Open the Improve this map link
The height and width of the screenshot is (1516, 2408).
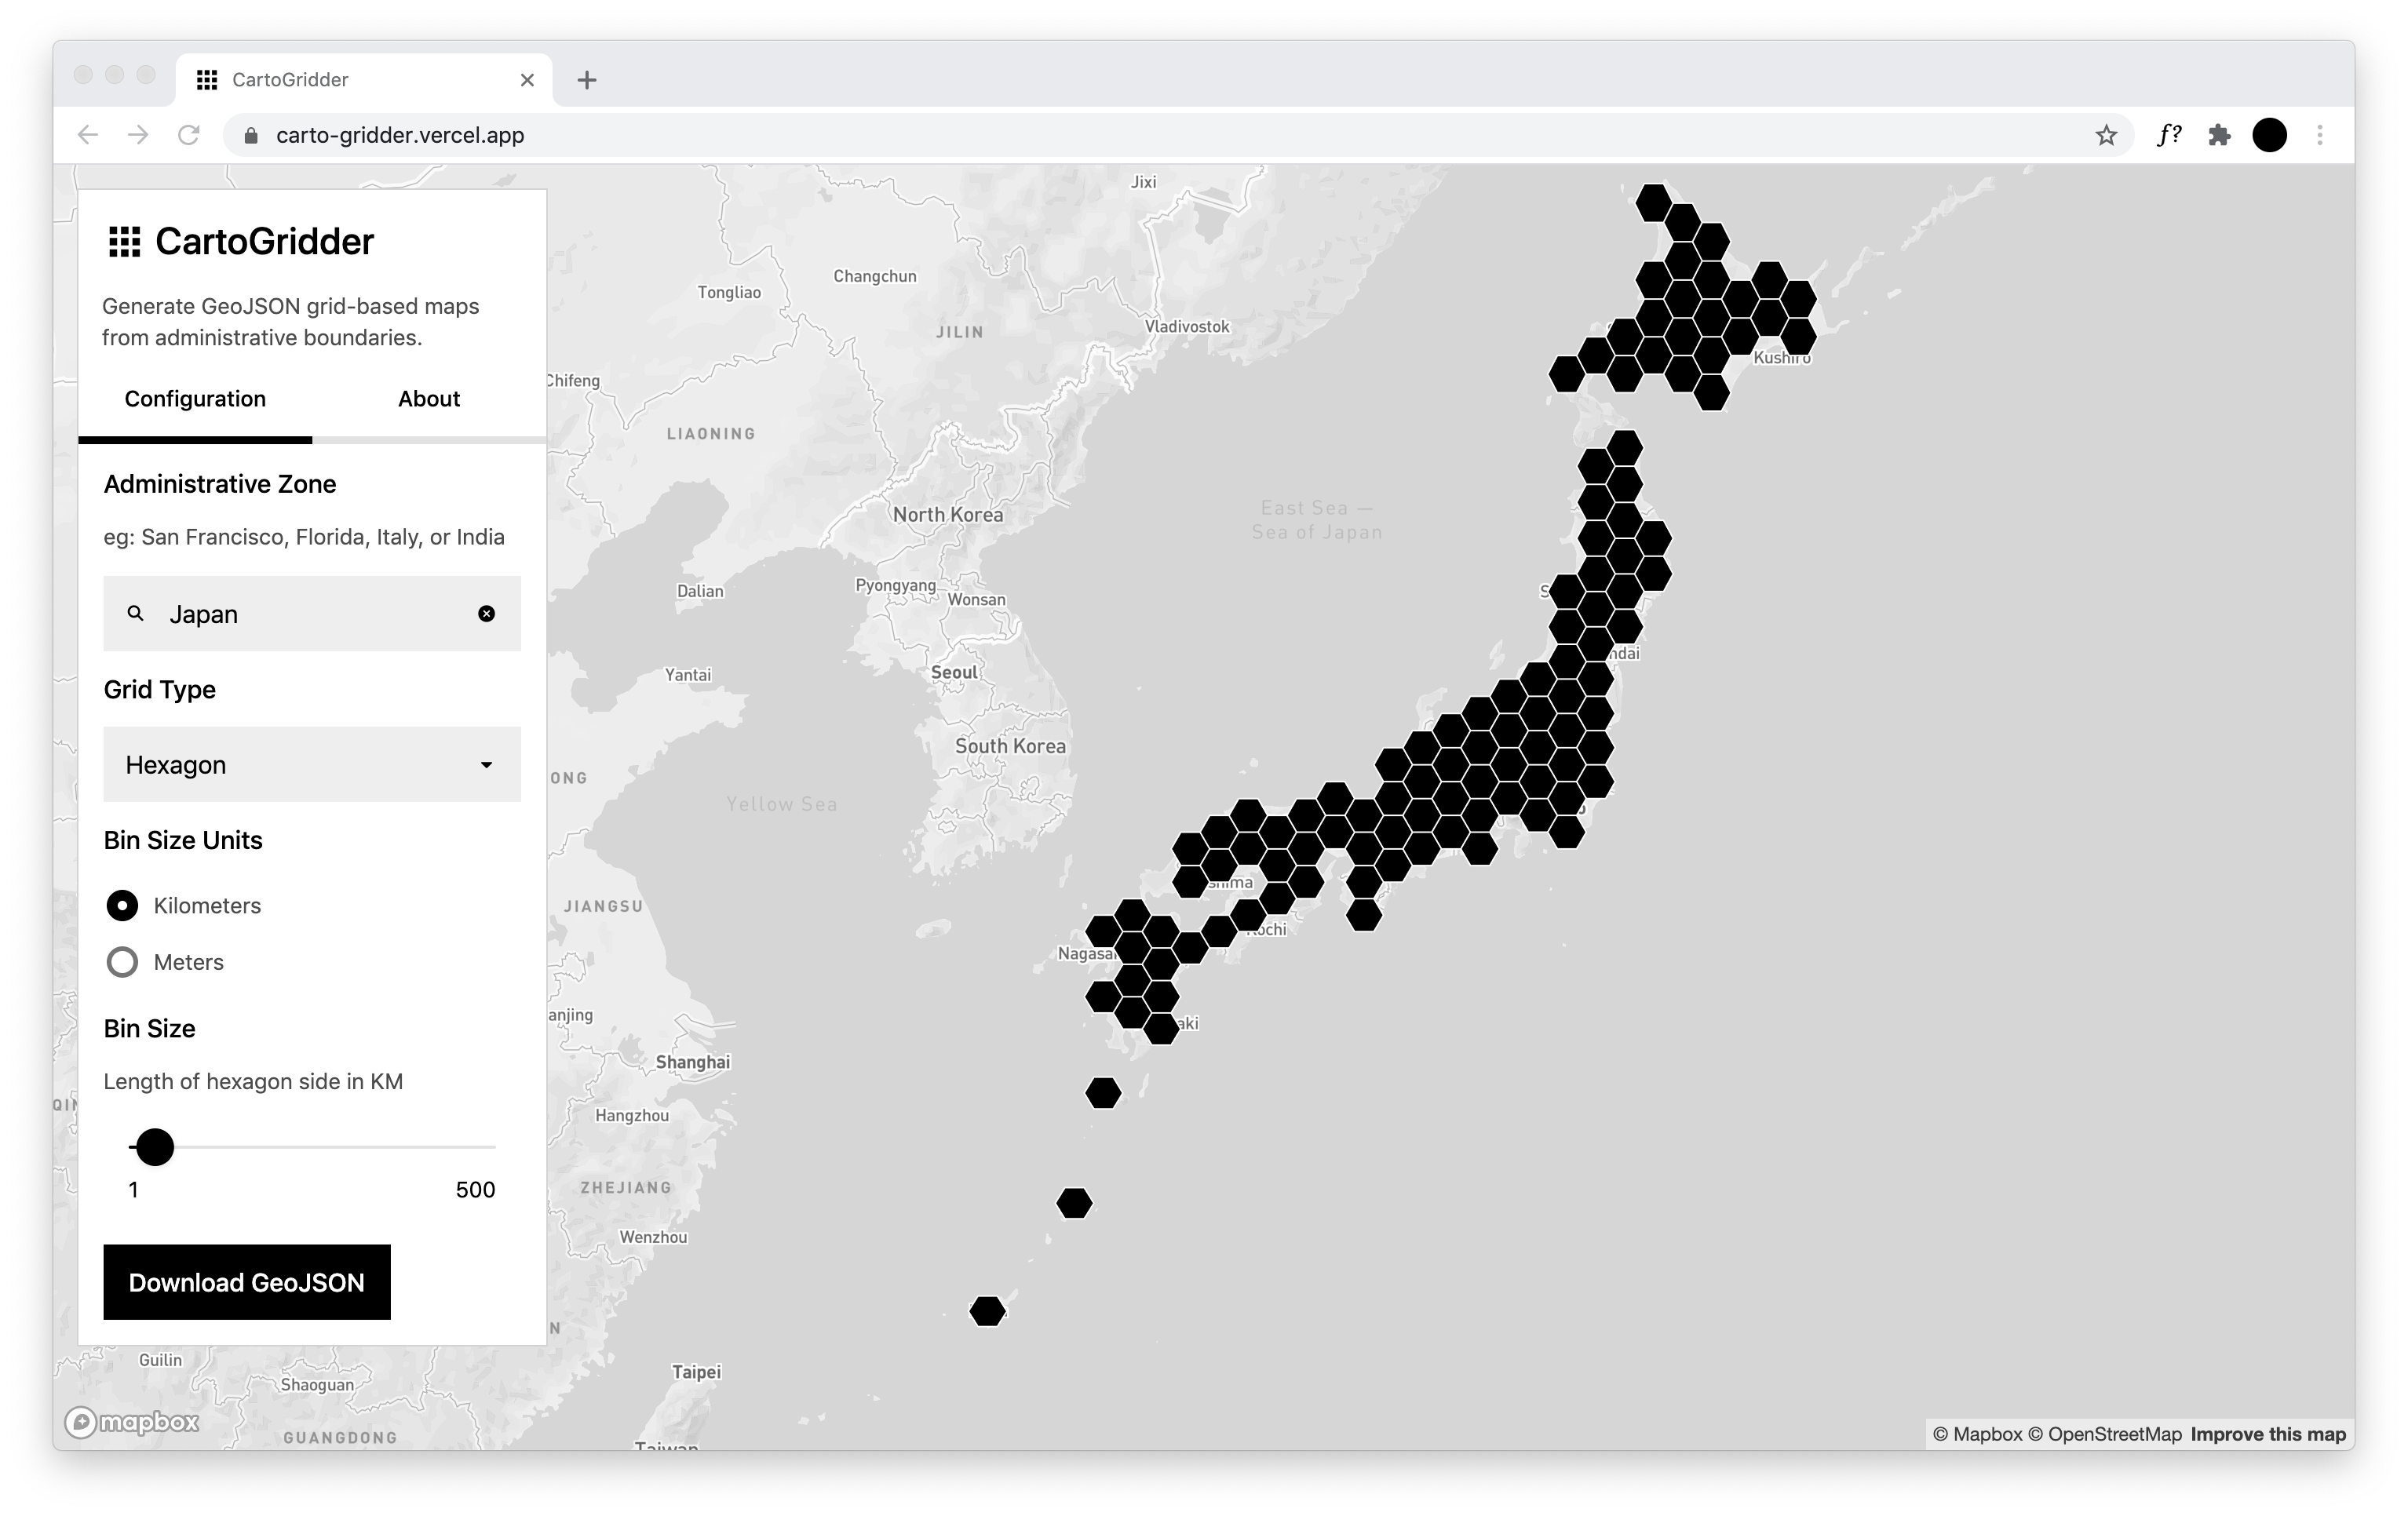coord(2267,1434)
